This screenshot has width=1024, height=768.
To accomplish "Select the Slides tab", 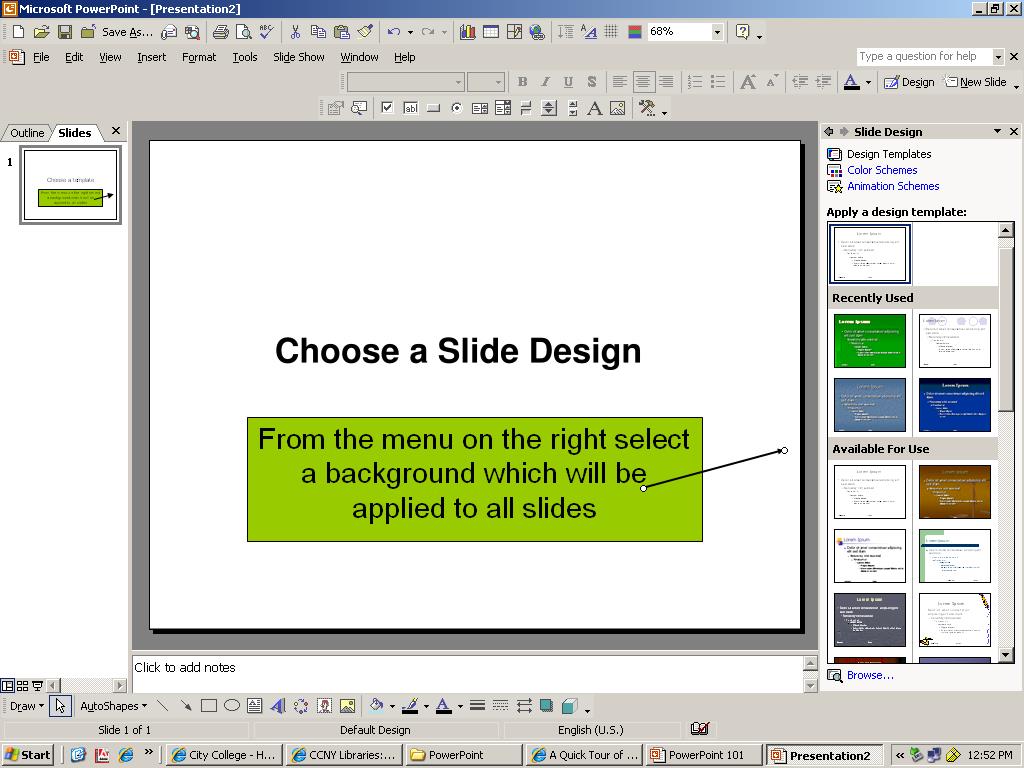I will pyautogui.click(x=75, y=133).
